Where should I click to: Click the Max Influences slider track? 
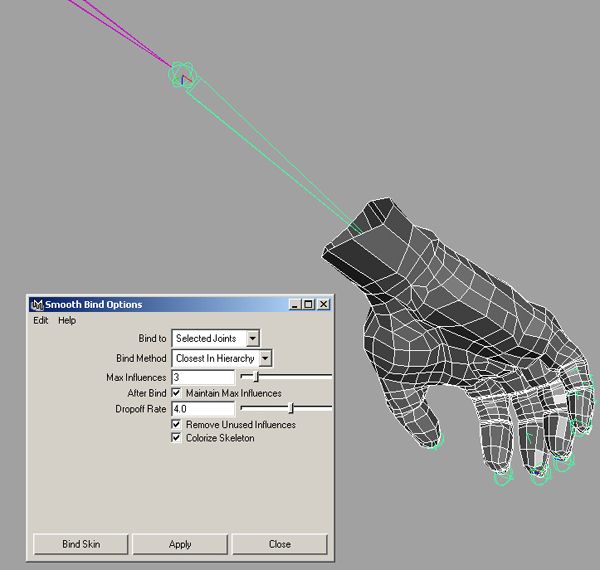(295, 377)
